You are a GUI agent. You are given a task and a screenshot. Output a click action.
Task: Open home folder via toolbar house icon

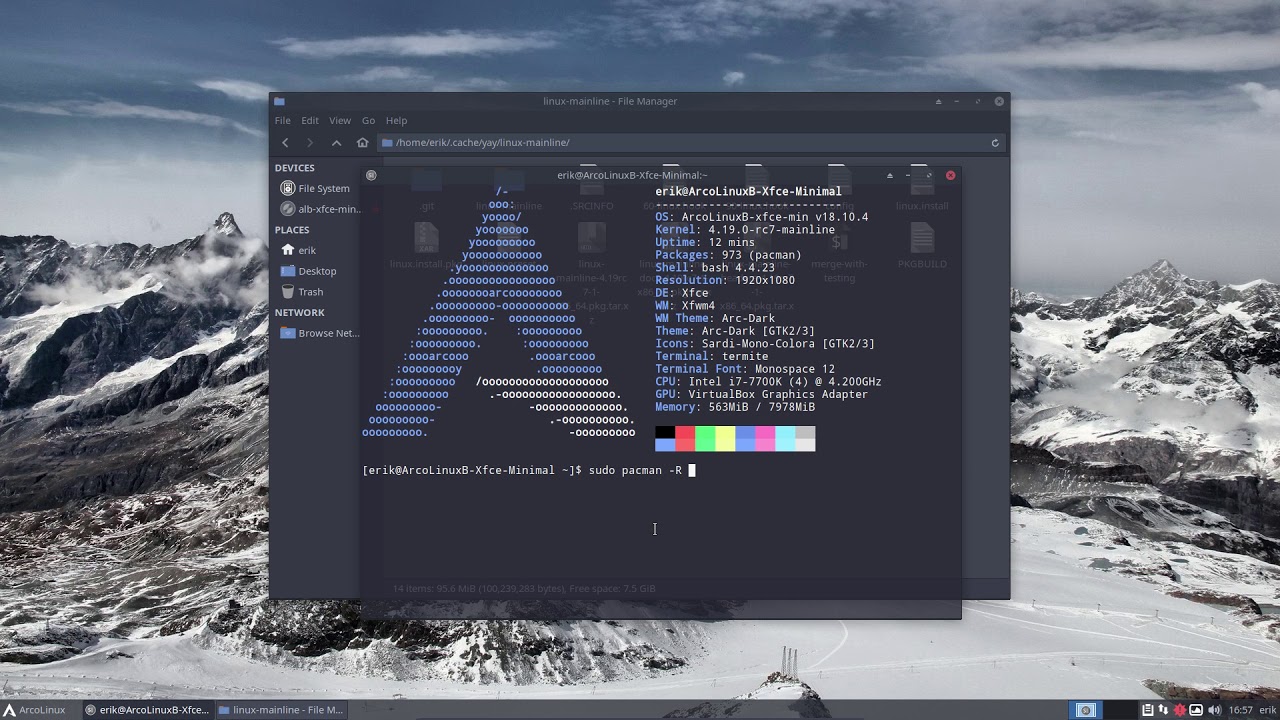[x=362, y=142]
